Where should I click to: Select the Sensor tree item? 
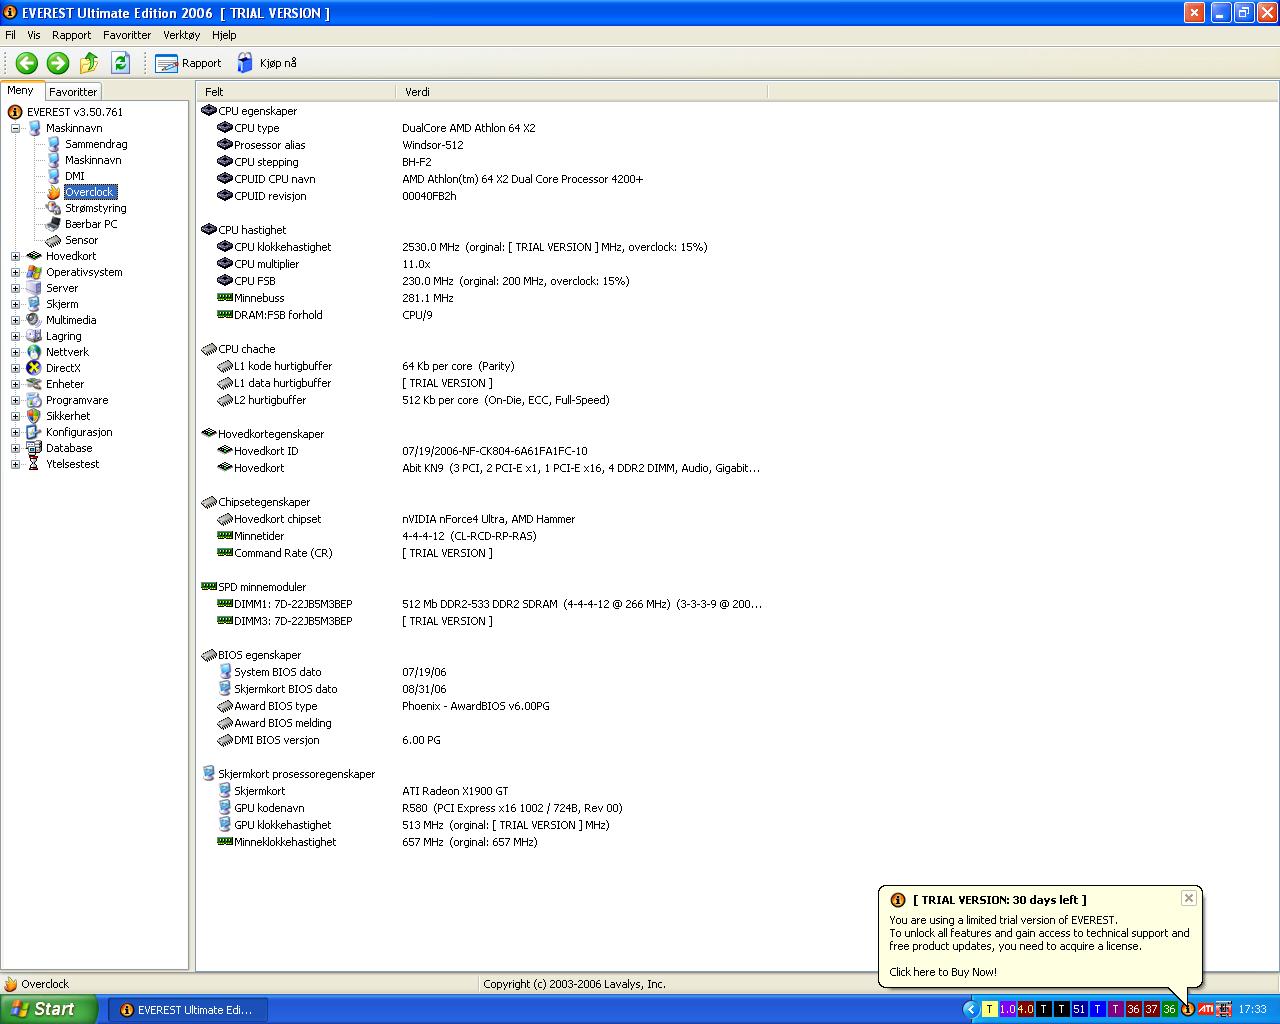(x=82, y=240)
